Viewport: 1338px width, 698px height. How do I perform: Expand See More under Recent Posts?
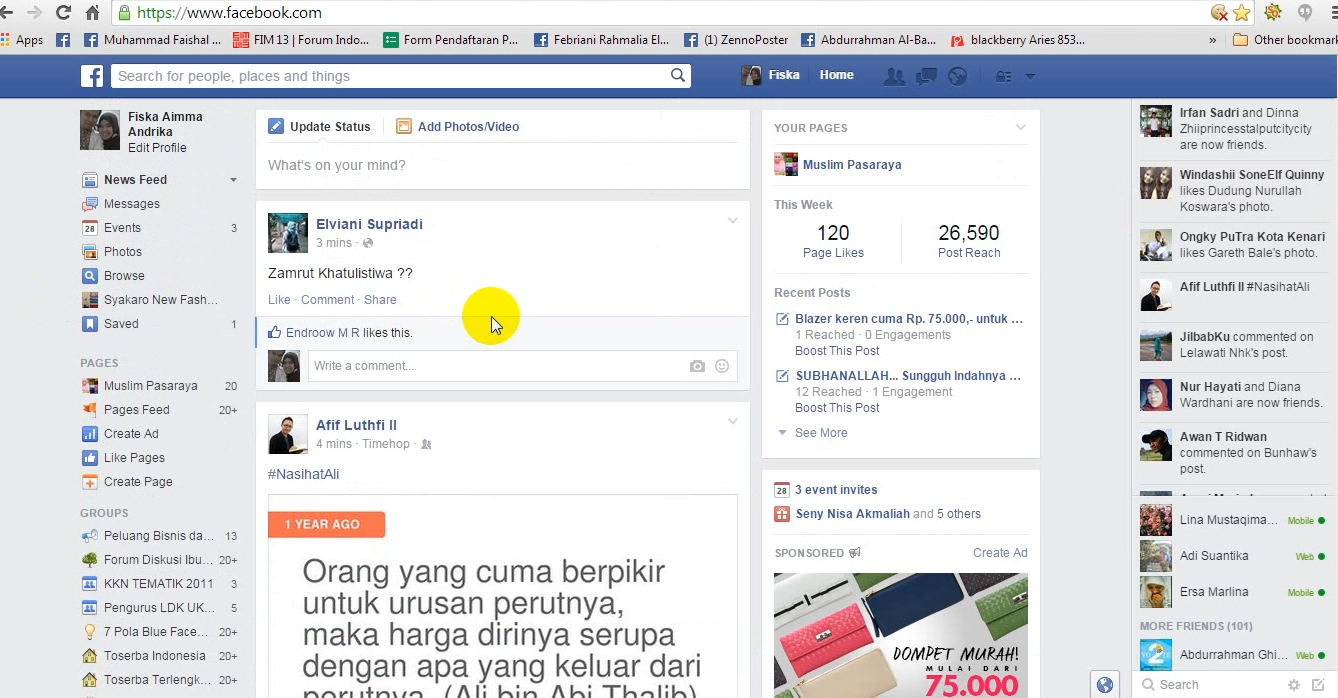820,433
